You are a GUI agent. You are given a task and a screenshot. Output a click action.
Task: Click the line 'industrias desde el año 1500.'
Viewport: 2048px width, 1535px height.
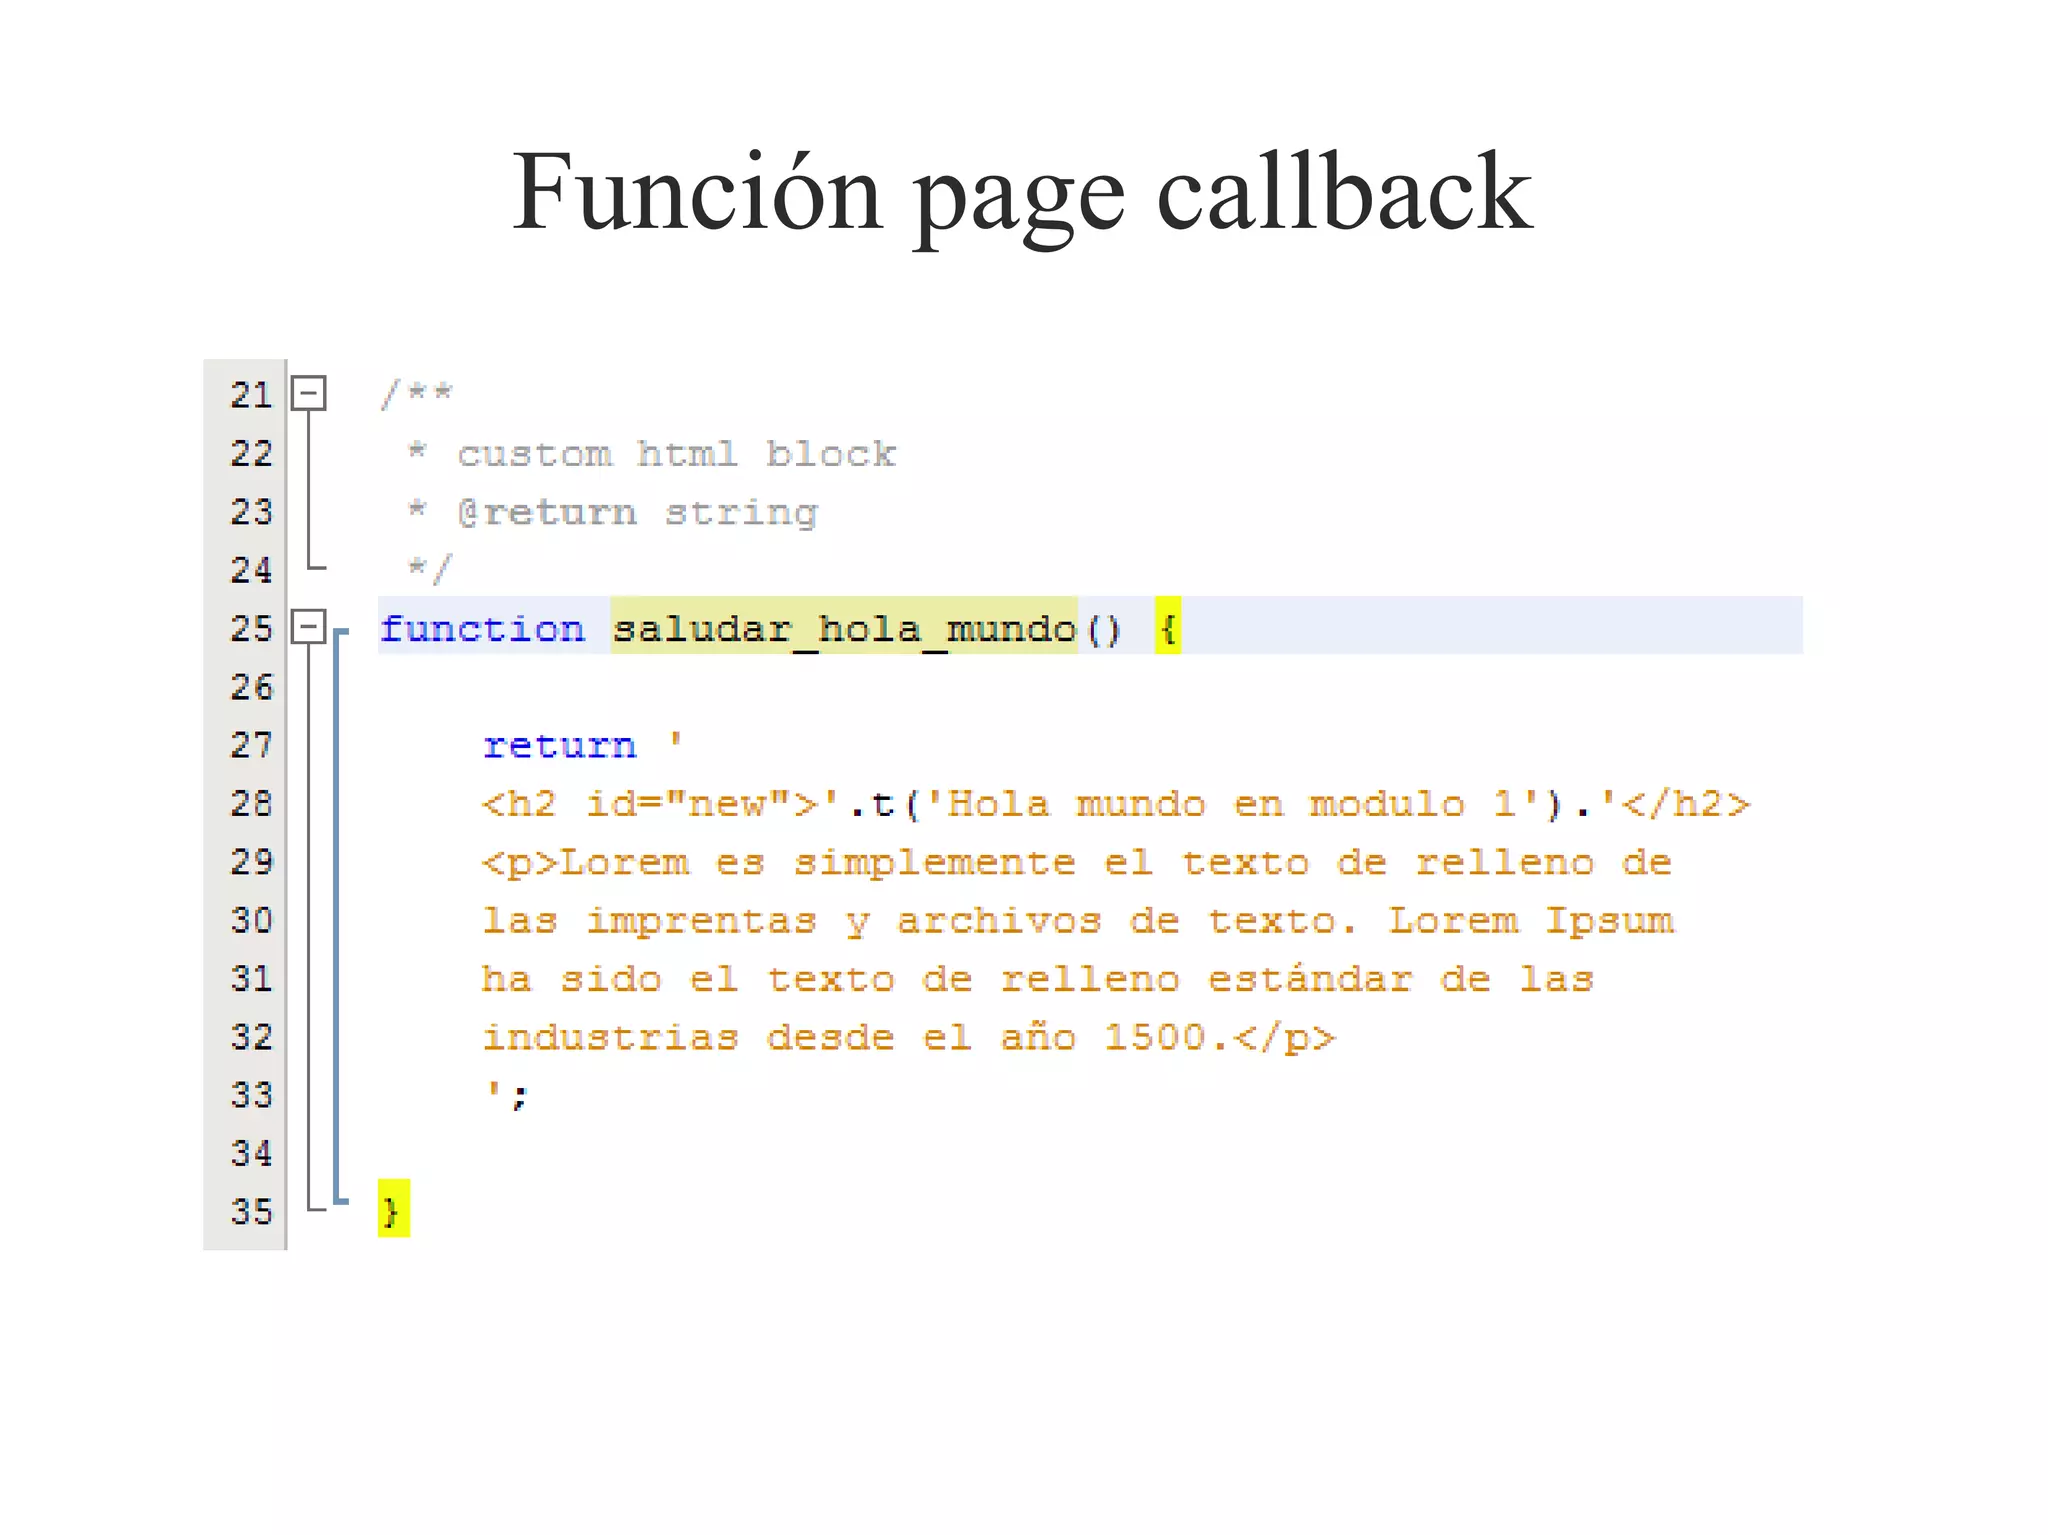click(909, 1038)
